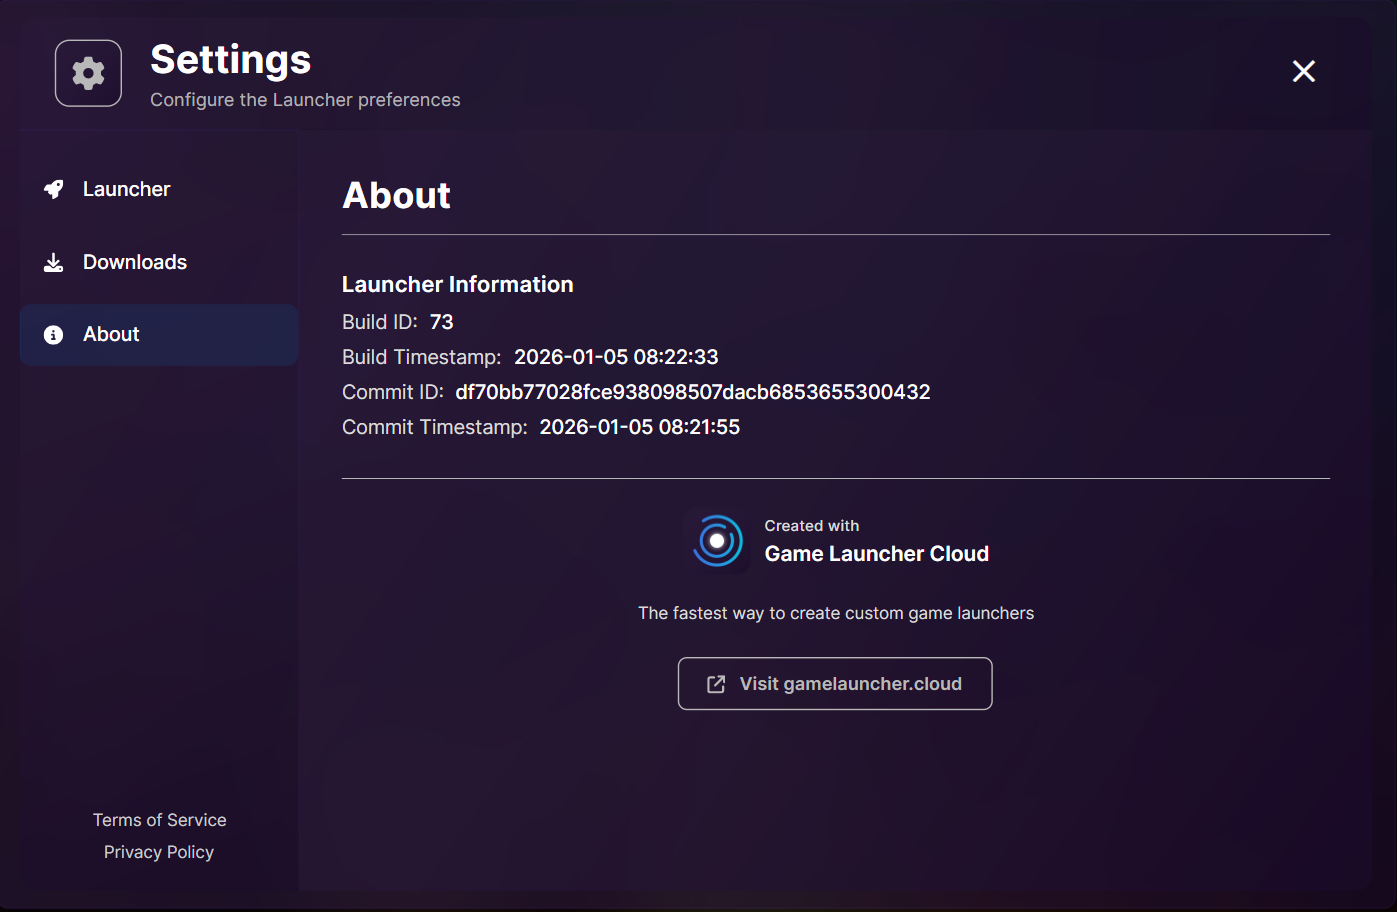Click the Launcher Information heading
The width and height of the screenshot is (1397, 912).
pos(457,284)
